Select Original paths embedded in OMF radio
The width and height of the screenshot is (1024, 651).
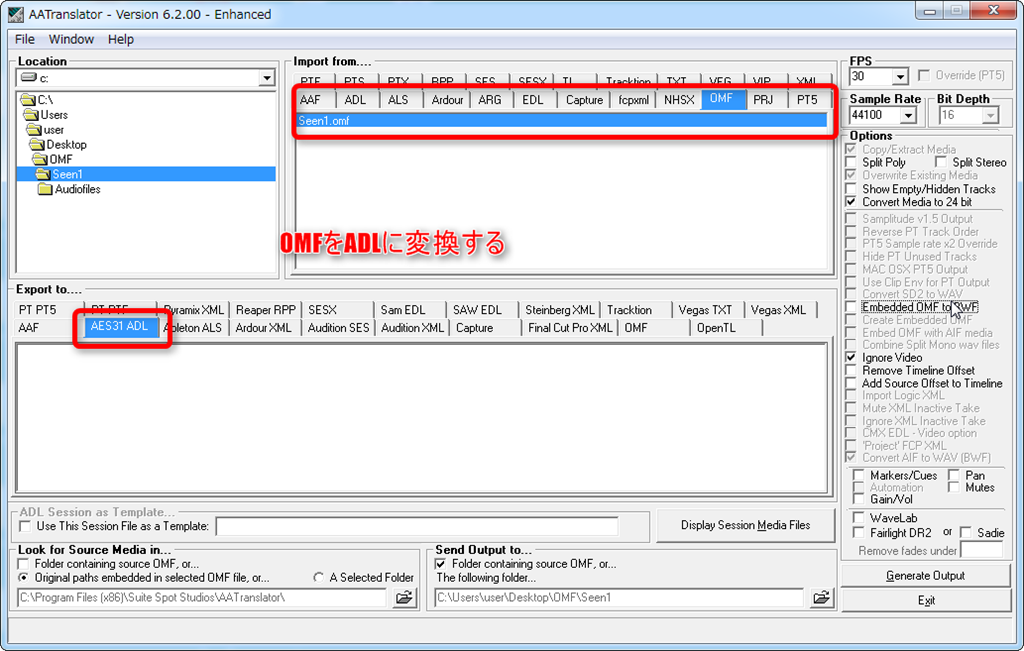point(24,578)
